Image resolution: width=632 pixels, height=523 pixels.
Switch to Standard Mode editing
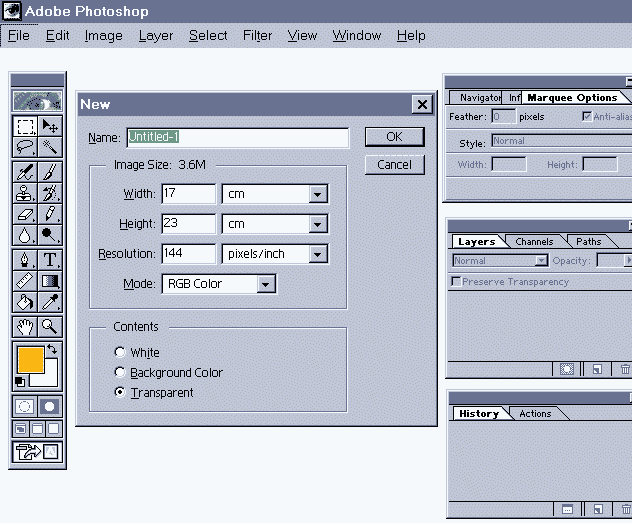click(x=25, y=406)
